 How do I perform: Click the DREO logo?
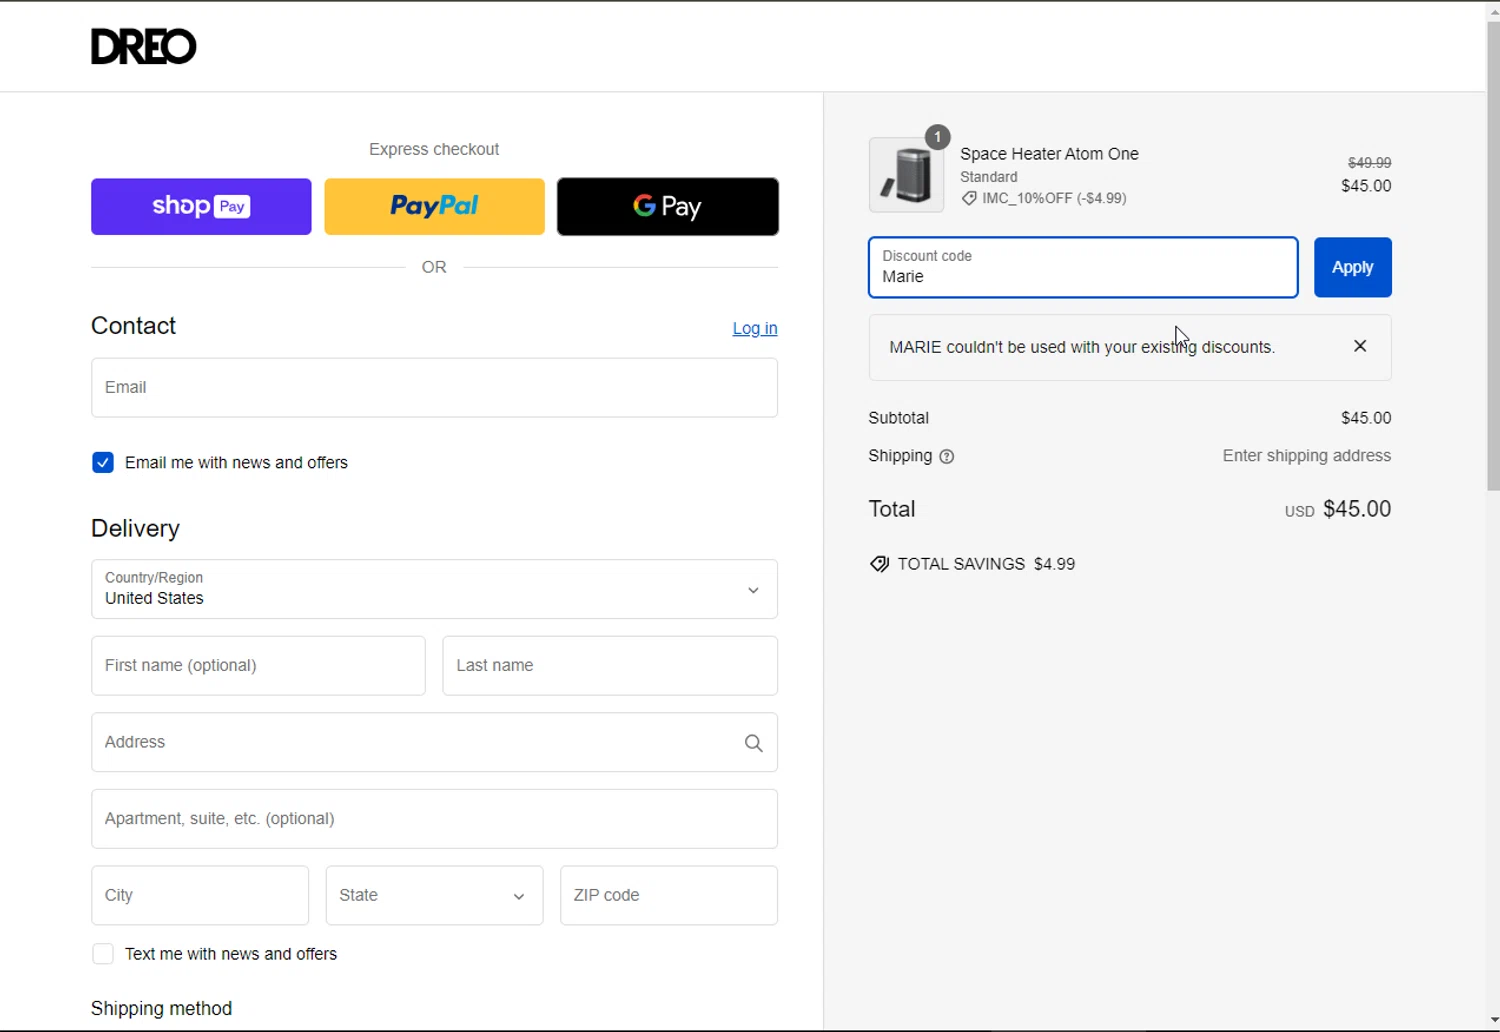click(143, 46)
